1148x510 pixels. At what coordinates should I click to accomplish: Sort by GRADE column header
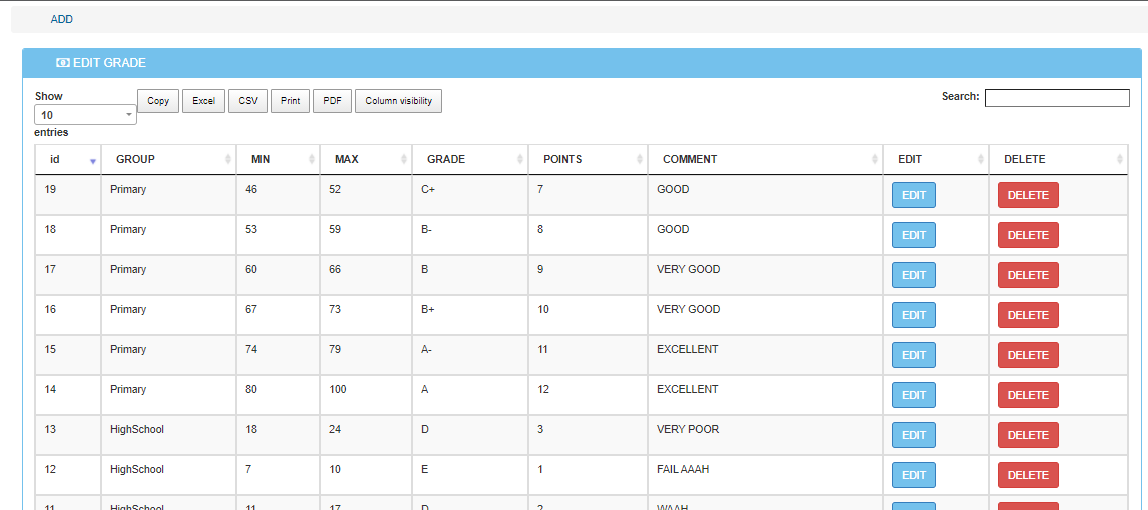coord(445,159)
